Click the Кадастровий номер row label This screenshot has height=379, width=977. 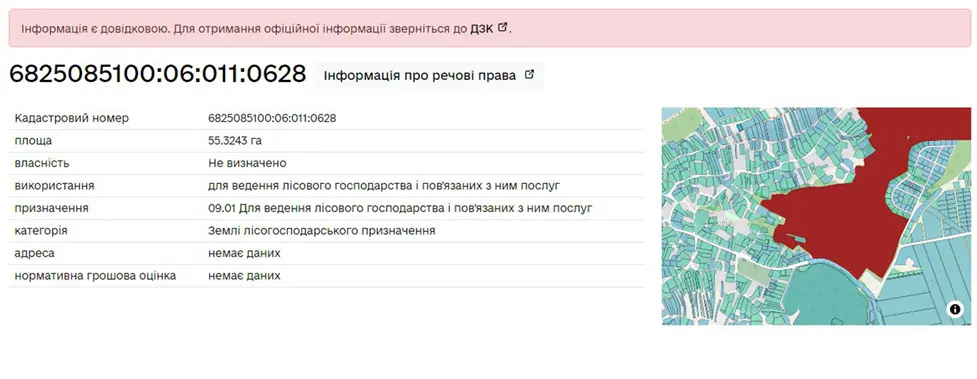point(72,118)
